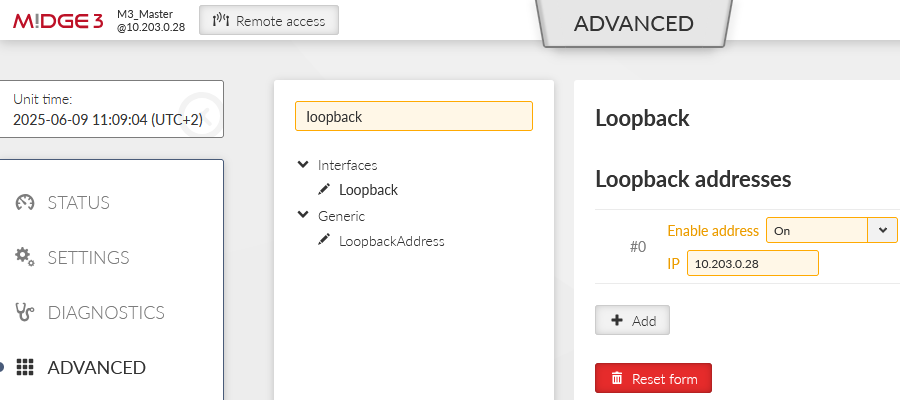The width and height of the screenshot is (900, 400).
Task: Click the Loopback addresses heading
Action: pos(693,179)
